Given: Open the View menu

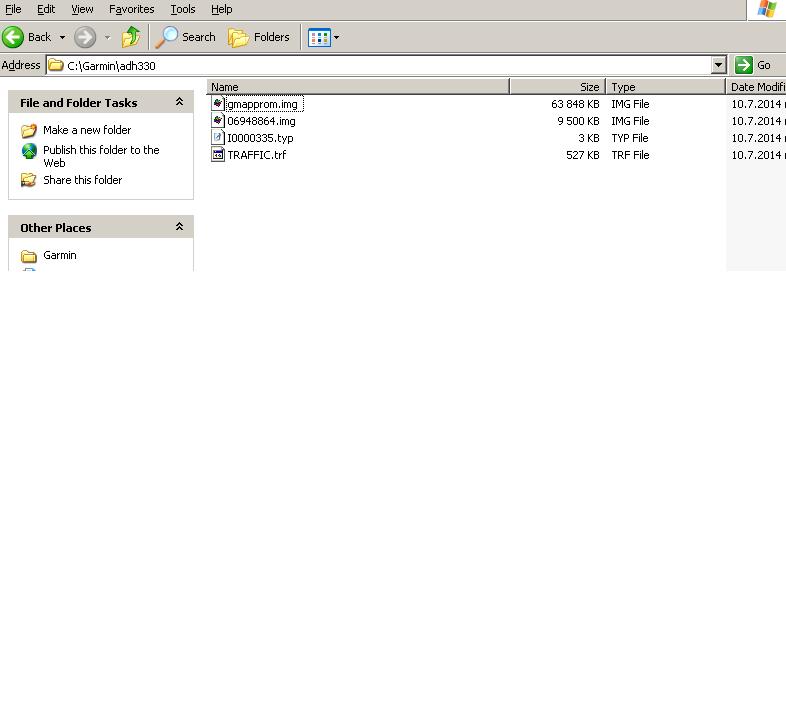Looking at the screenshot, I should coord(82,9).
